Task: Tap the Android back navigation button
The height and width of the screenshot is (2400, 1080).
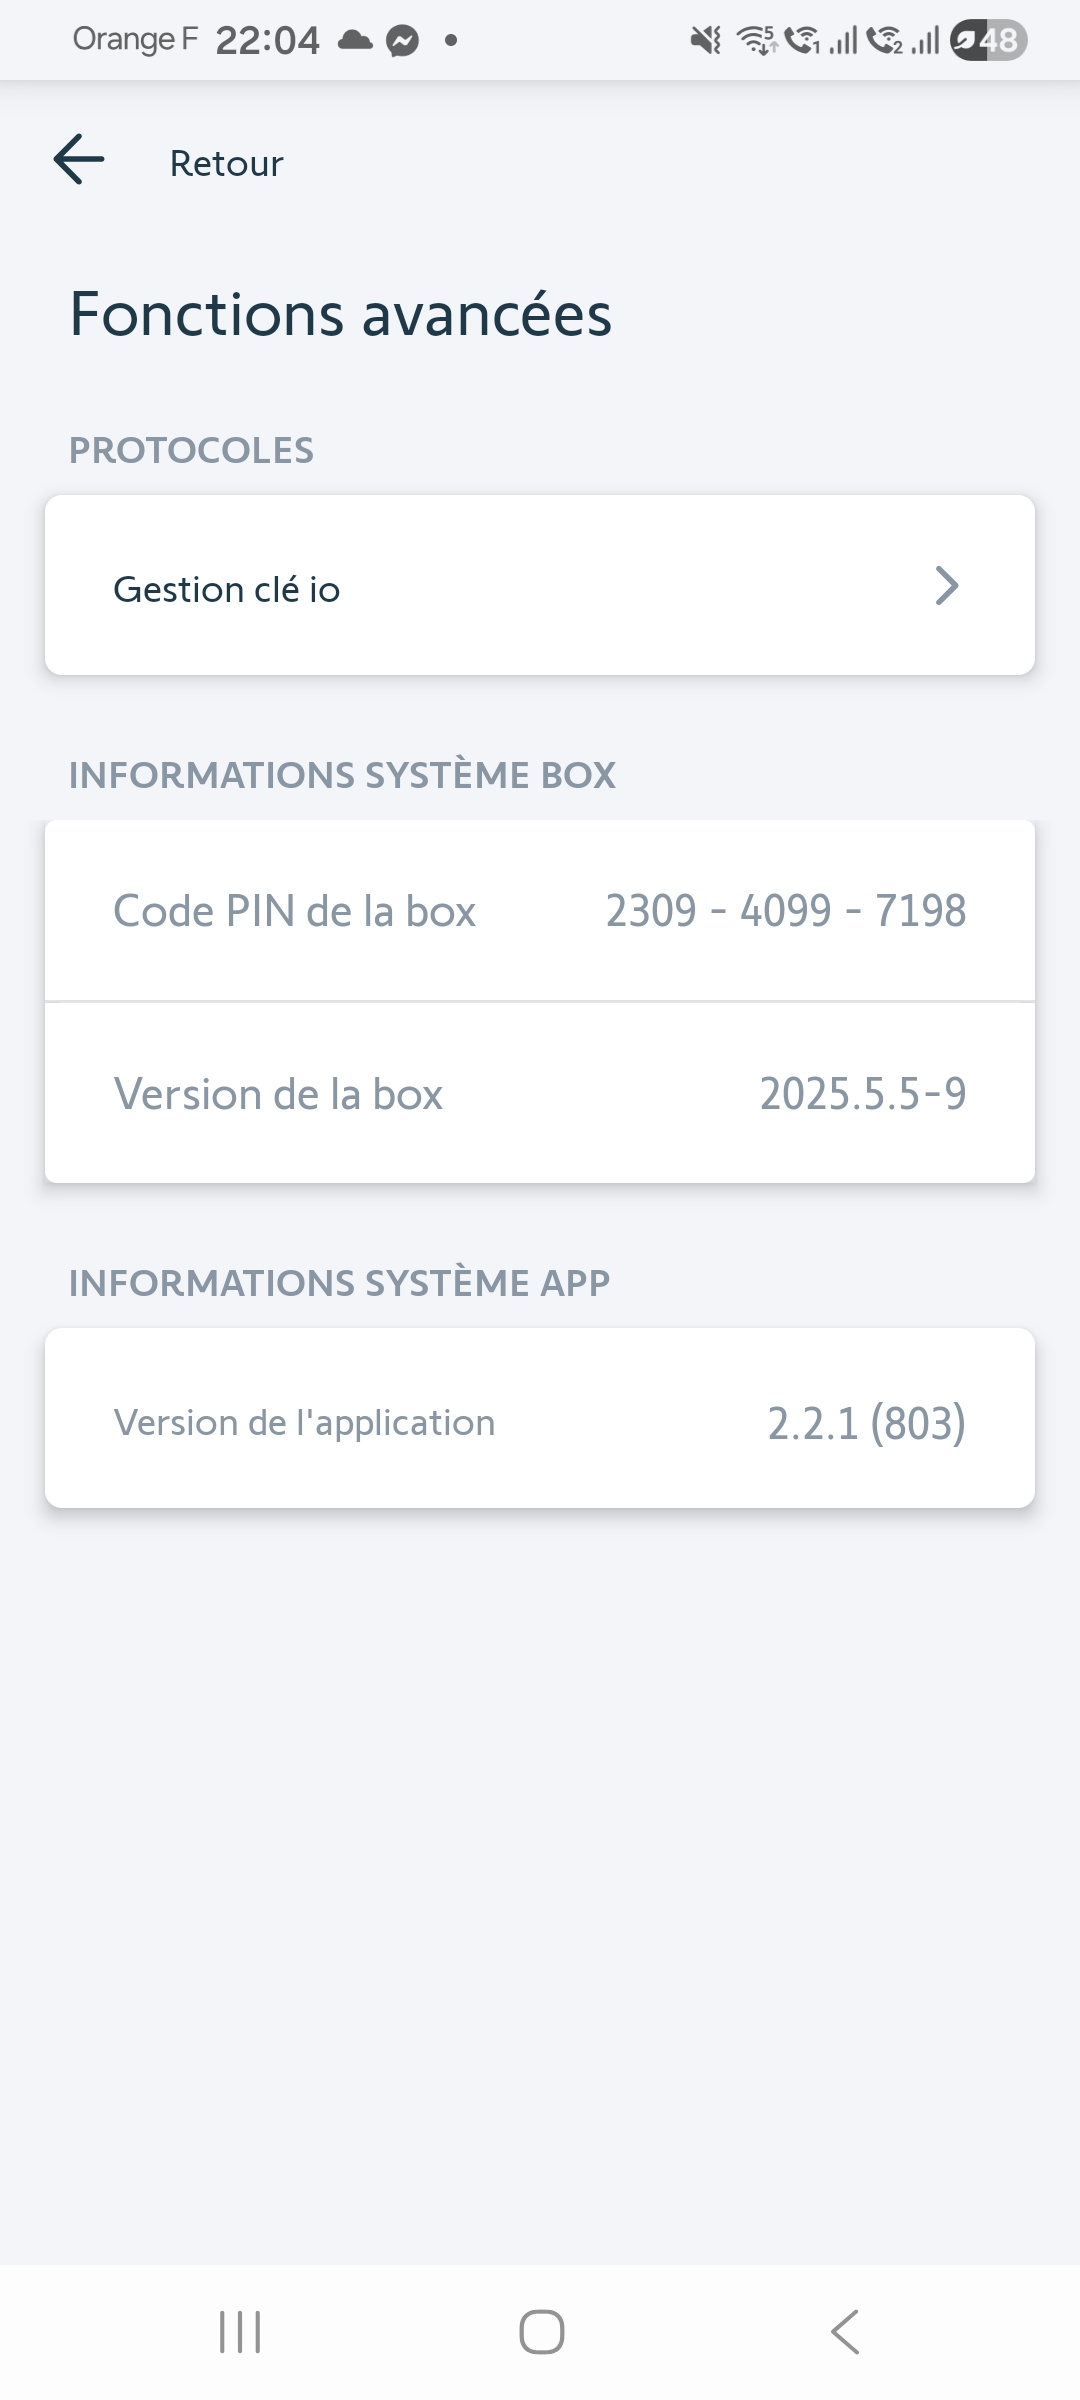Action: [845, 2332]
